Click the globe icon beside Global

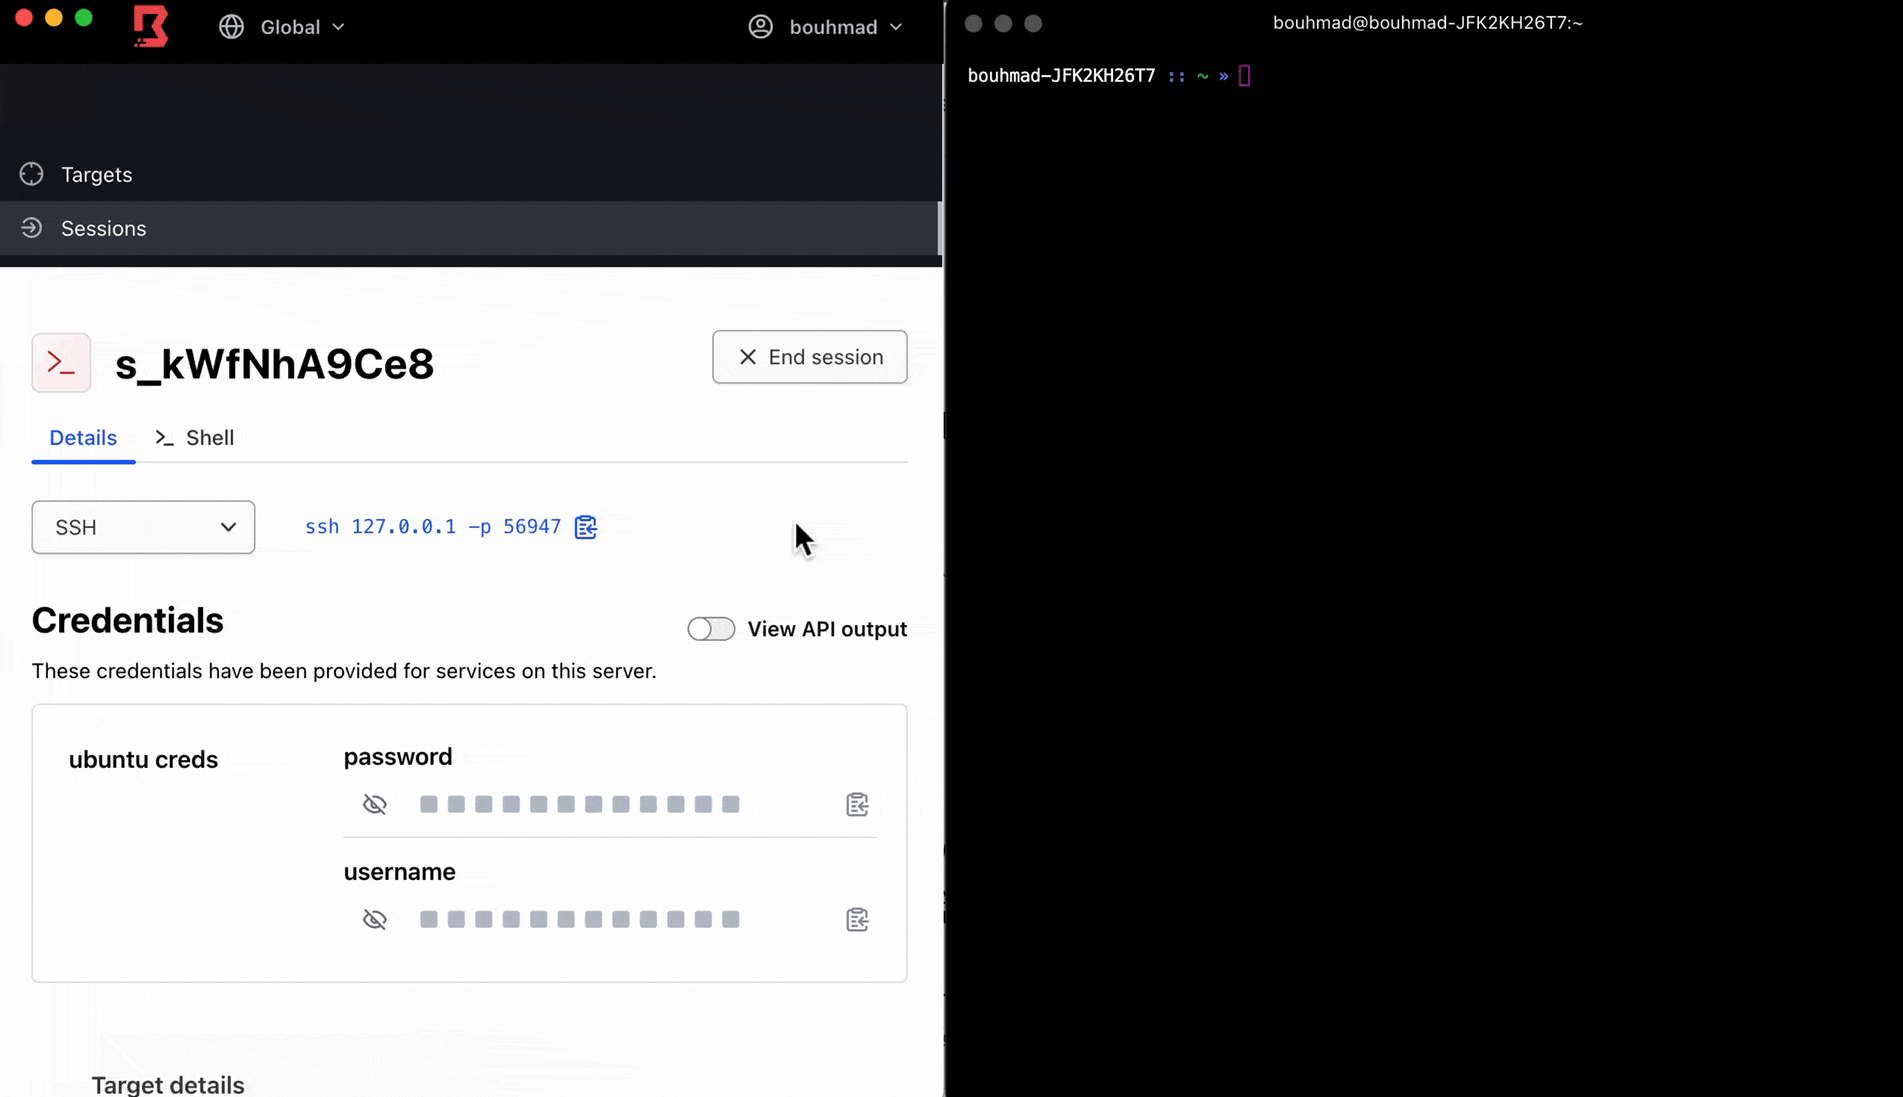tap(232, 27)
